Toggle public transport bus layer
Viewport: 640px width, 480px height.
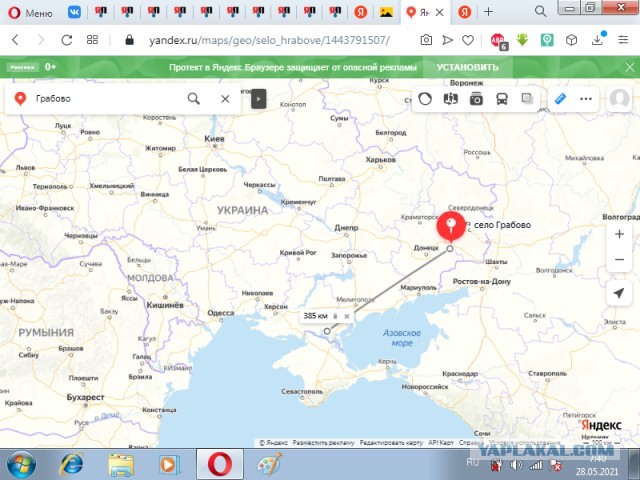[x=502, y=99]
